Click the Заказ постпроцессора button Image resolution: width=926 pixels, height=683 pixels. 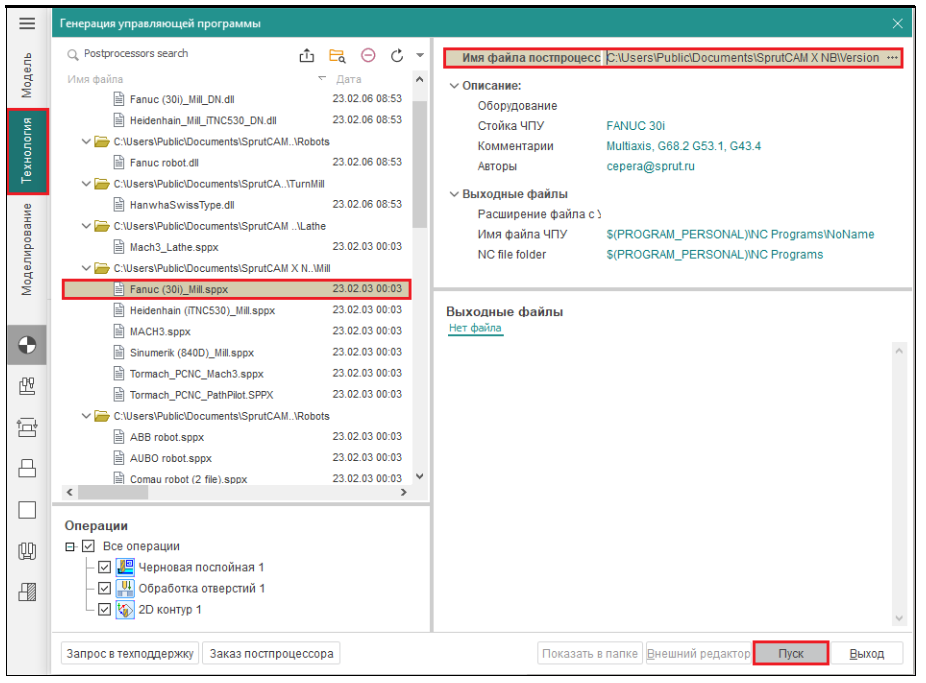point(271,654)
